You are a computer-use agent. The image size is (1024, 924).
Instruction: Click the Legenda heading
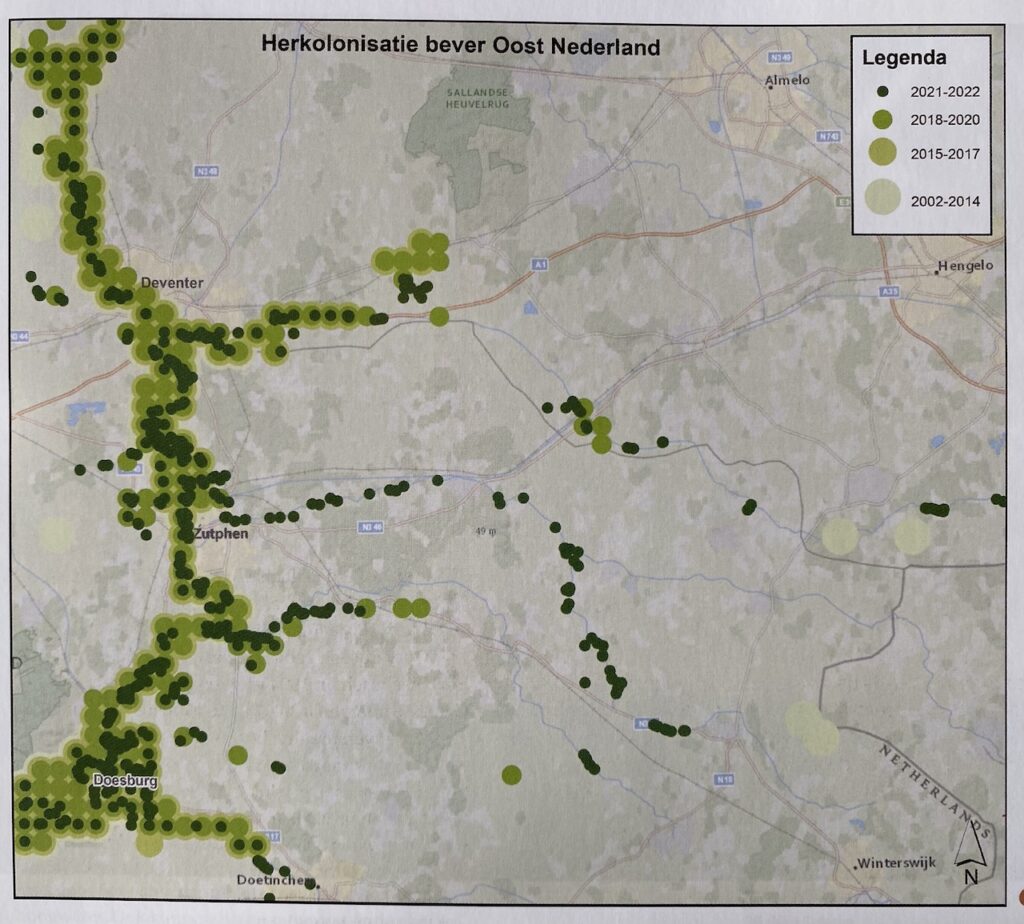905,58
